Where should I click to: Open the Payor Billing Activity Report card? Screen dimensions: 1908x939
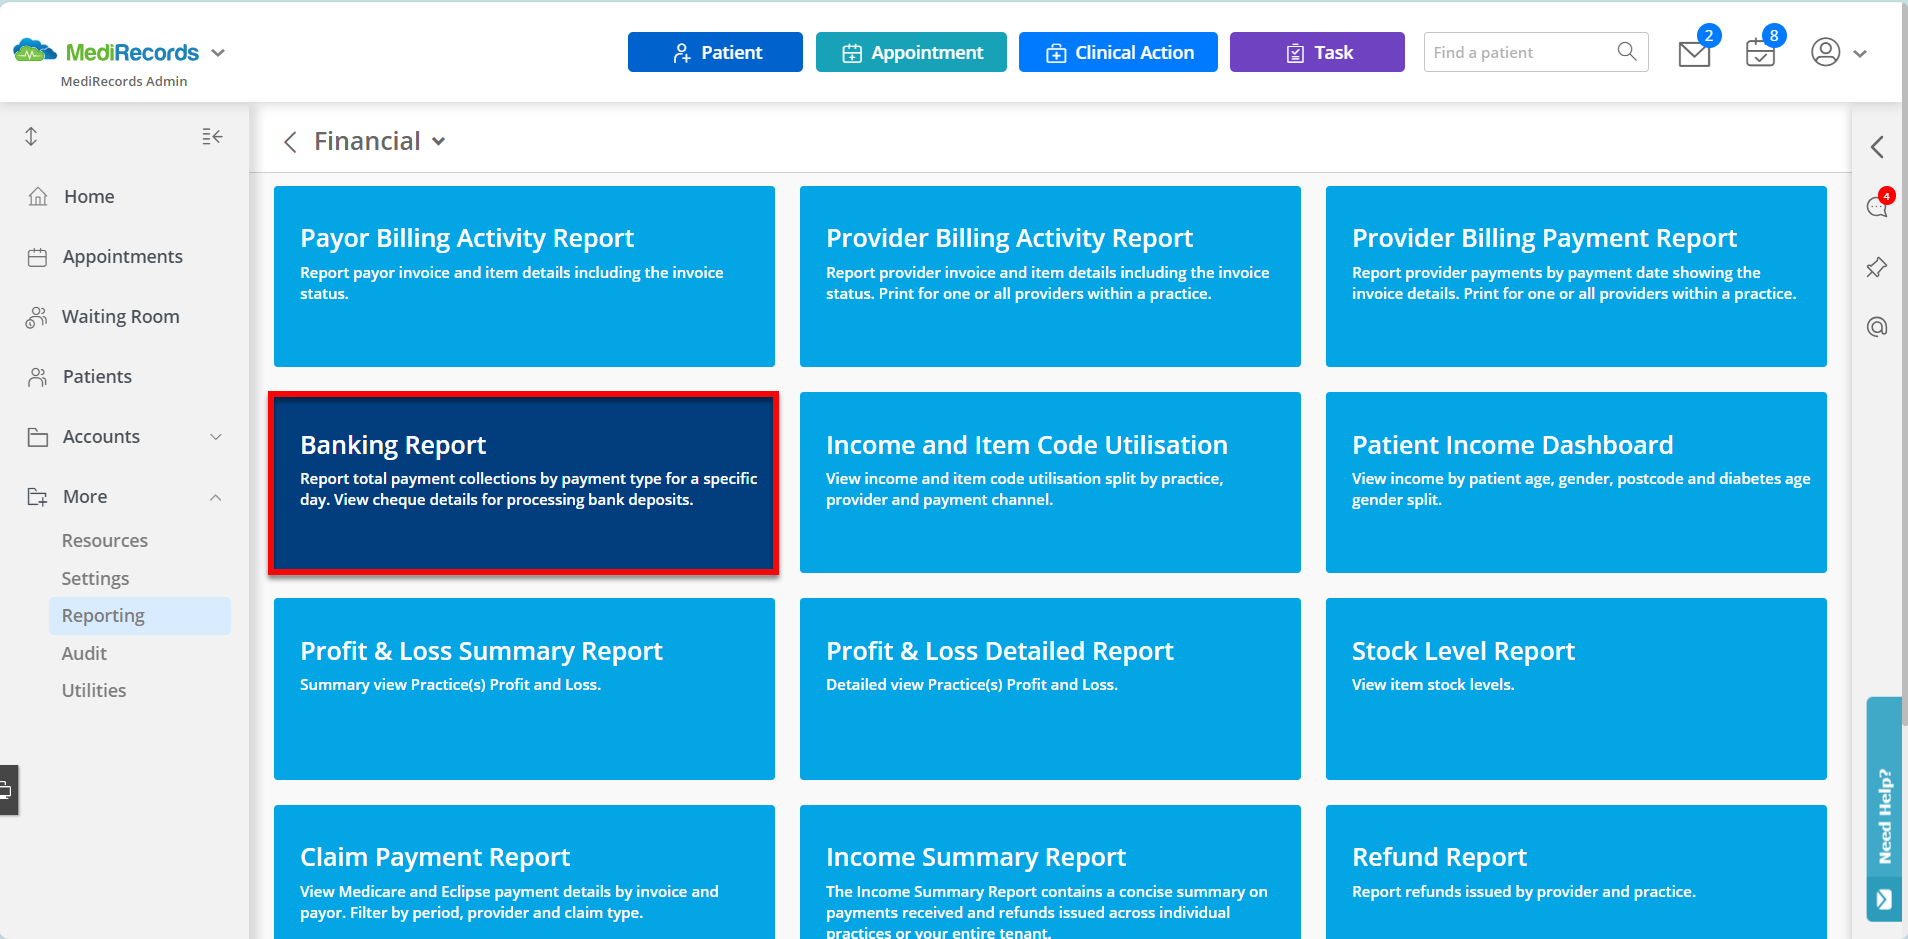tap(524, 276)
